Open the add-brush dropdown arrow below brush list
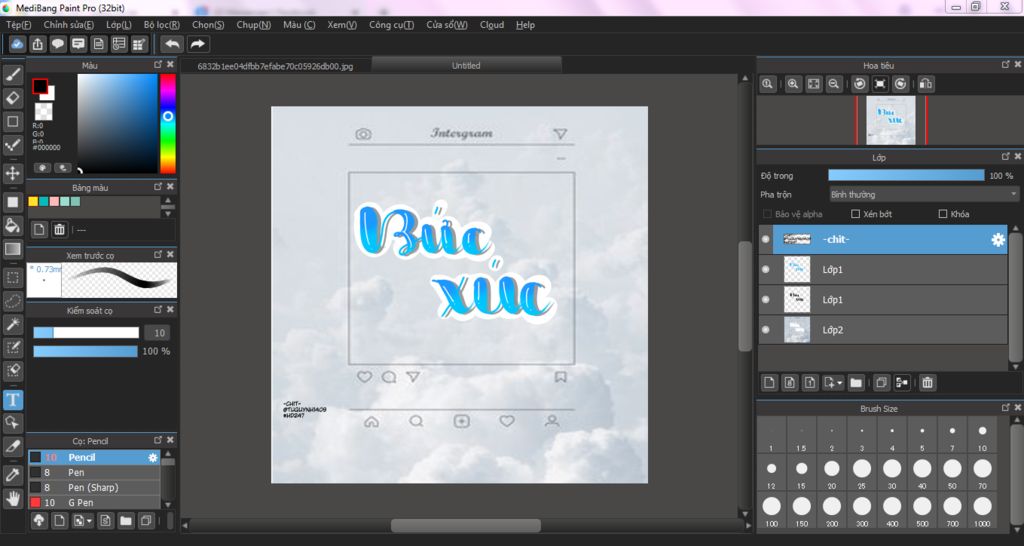1024x546 pixels. coord(88,521)
